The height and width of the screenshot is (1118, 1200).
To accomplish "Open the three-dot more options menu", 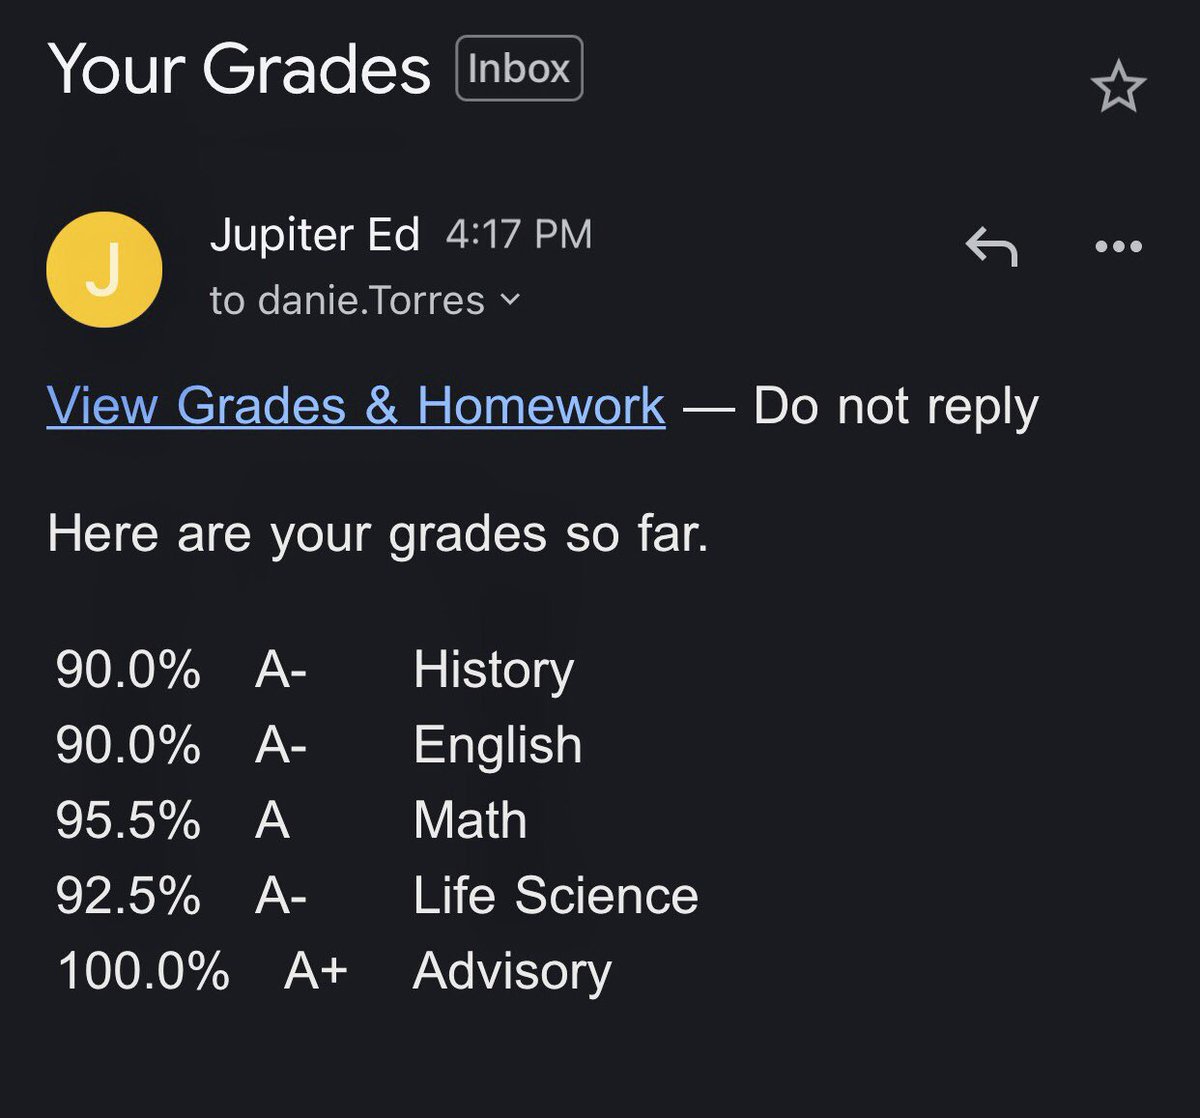I will click(x=1118, y=246).
